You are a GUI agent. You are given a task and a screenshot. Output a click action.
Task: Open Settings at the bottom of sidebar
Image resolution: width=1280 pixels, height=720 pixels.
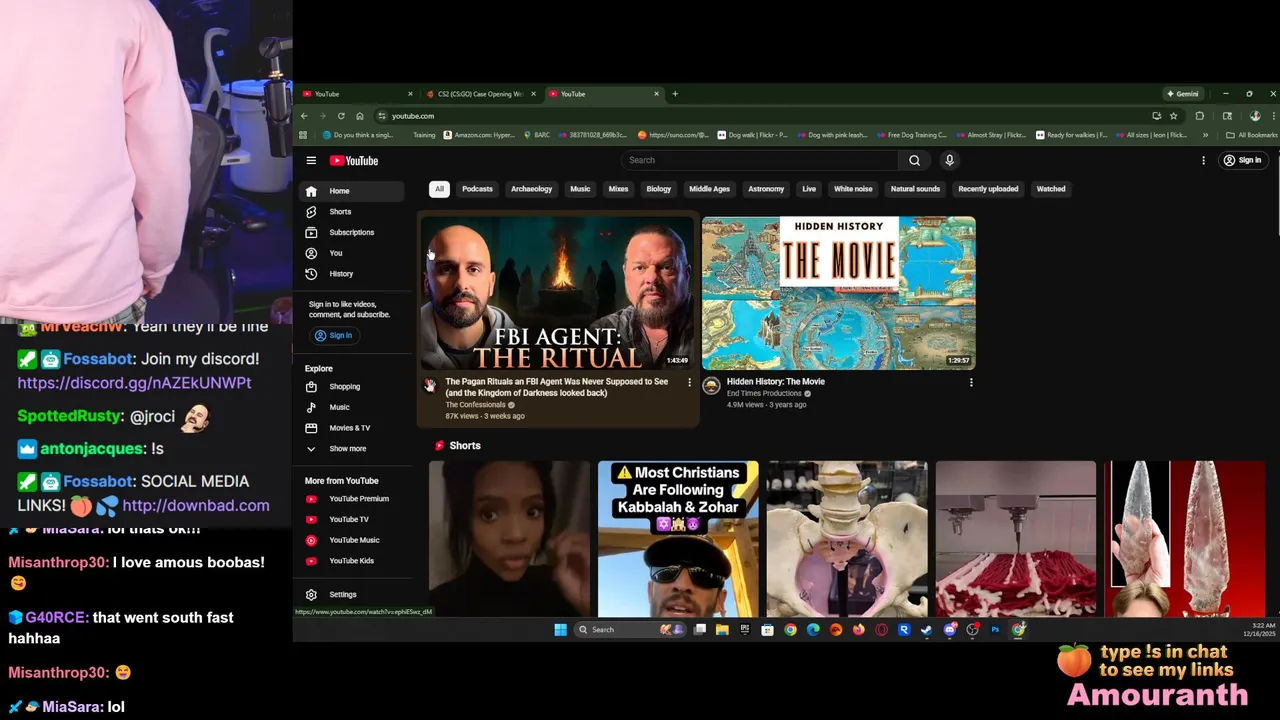(351, 594)
